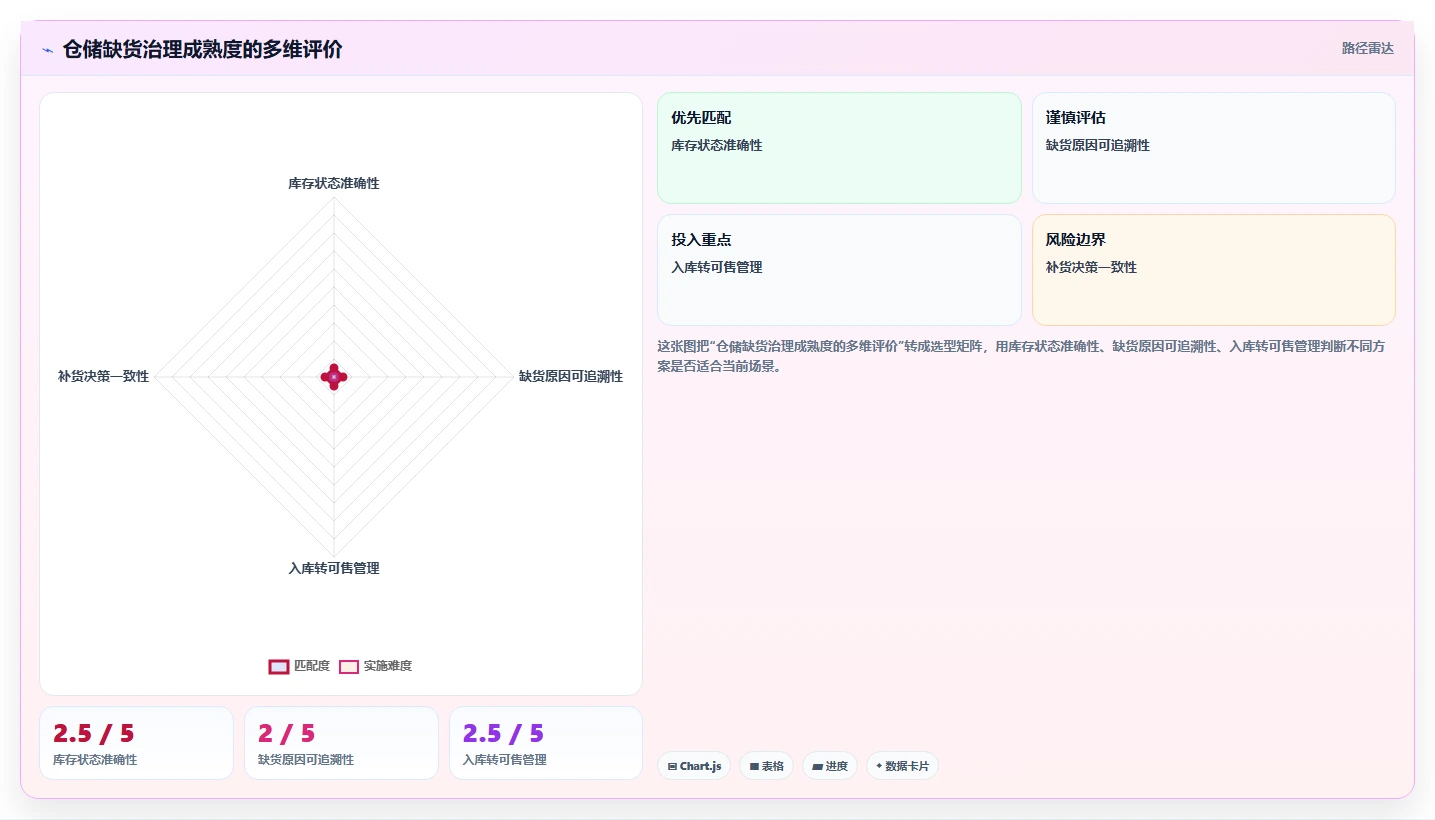Click 入库转可售管理 text in 投入重点 card

click(x=717, y=267)
